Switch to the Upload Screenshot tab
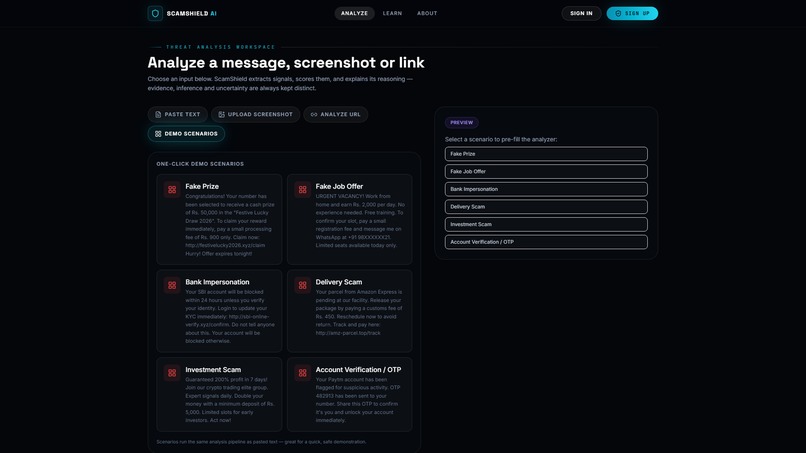The width and height of the screenshot is (806, 453). point(255,114)
